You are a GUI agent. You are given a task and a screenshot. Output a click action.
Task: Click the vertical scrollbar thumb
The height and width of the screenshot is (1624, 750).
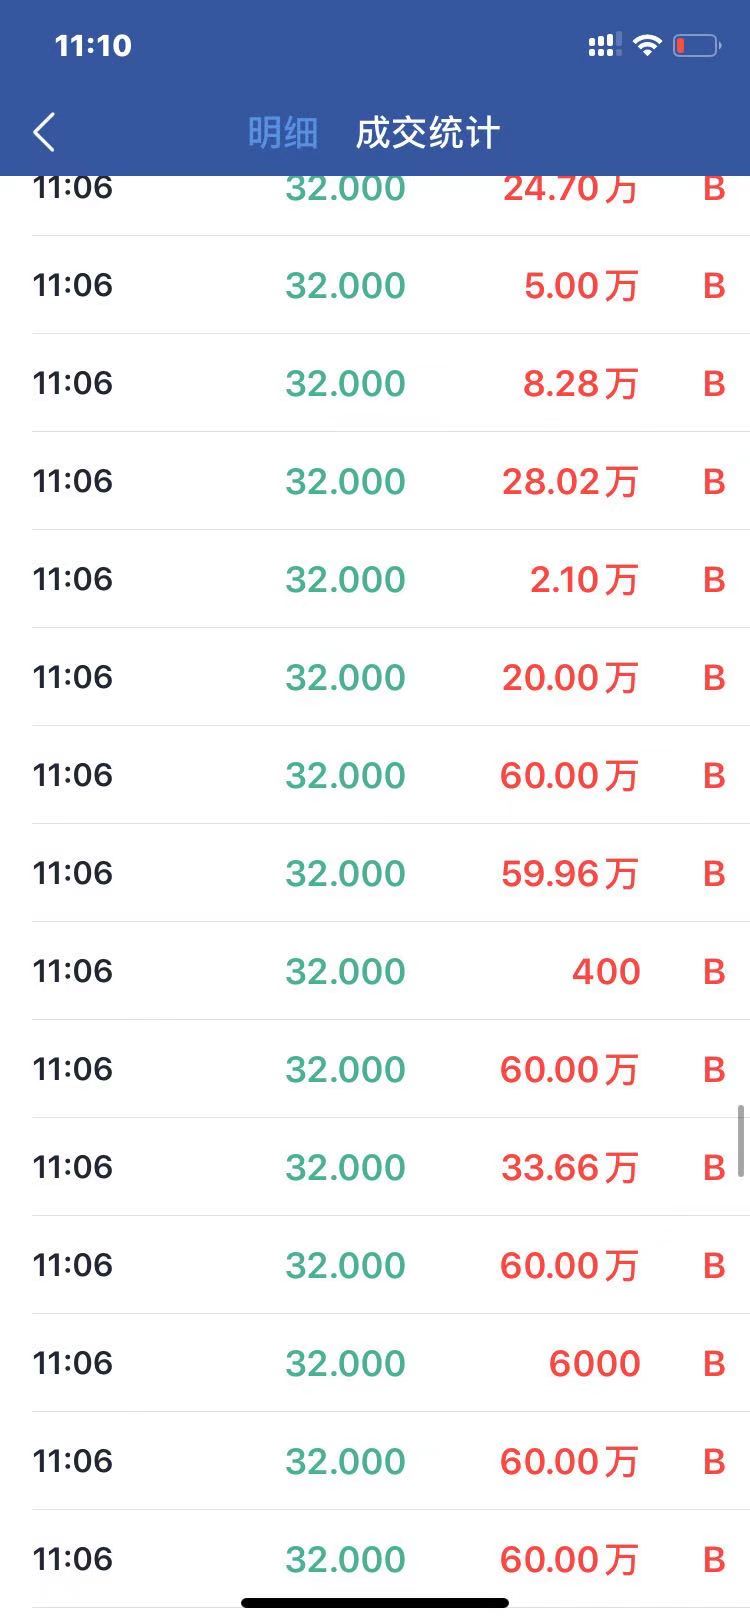pyautogui.click(x=740, y=1140)
